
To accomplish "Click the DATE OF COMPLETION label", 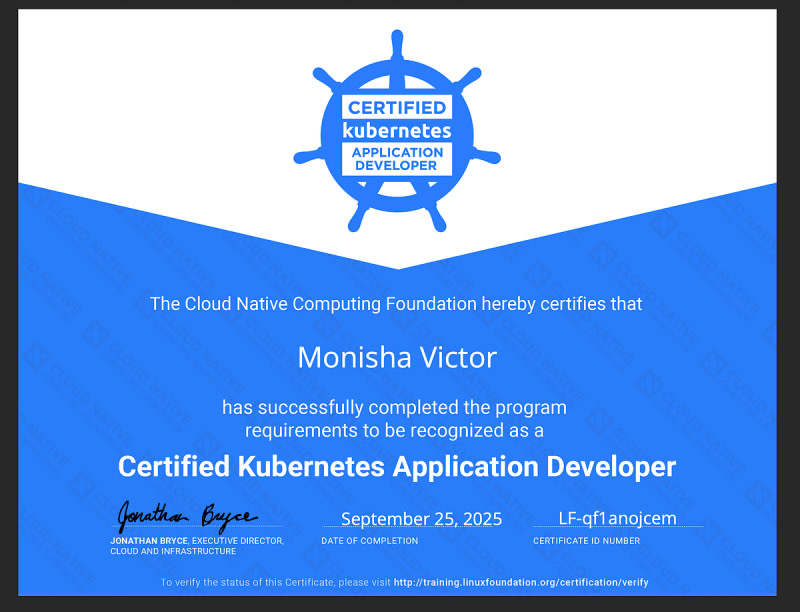I will tap(369, 541).
